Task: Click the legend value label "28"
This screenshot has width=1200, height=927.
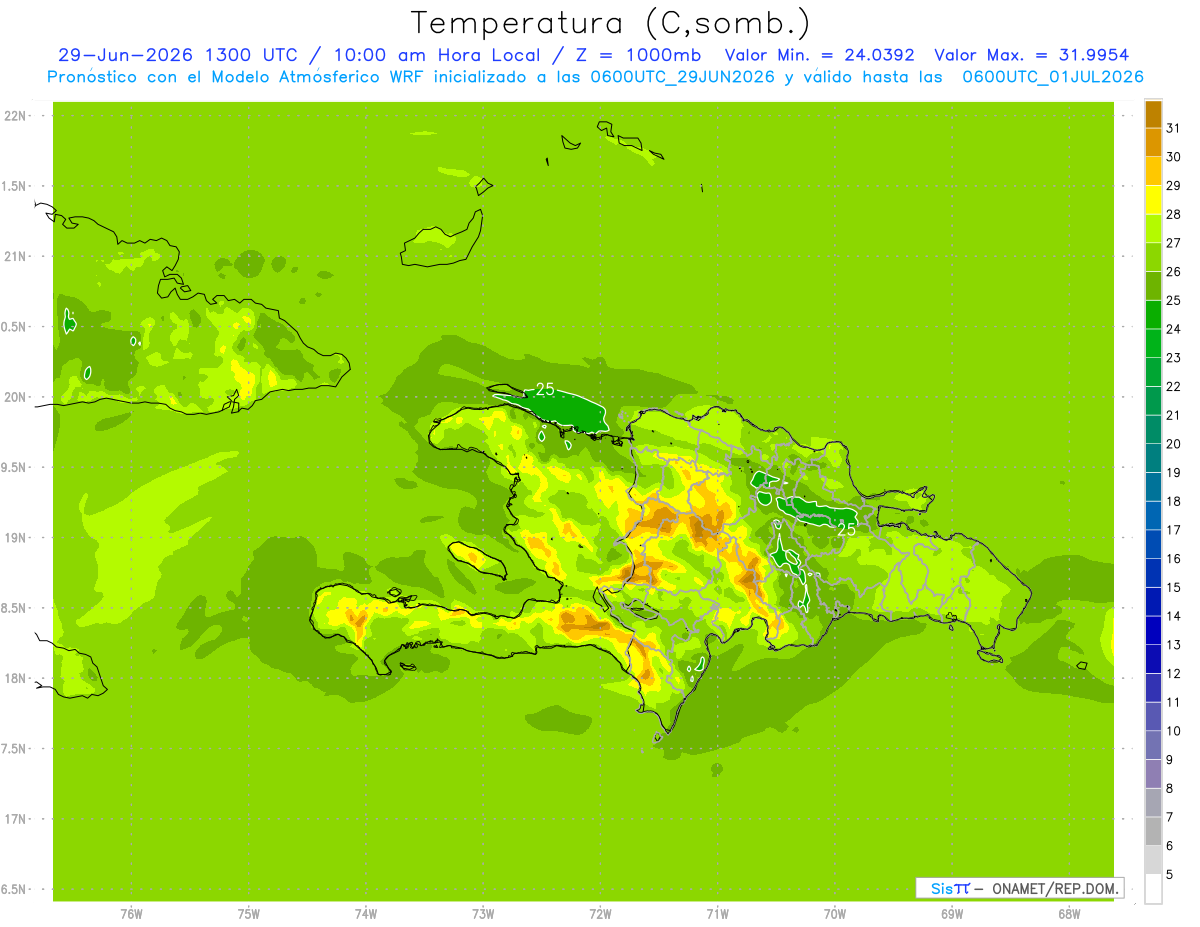Action: (1173, 214)
